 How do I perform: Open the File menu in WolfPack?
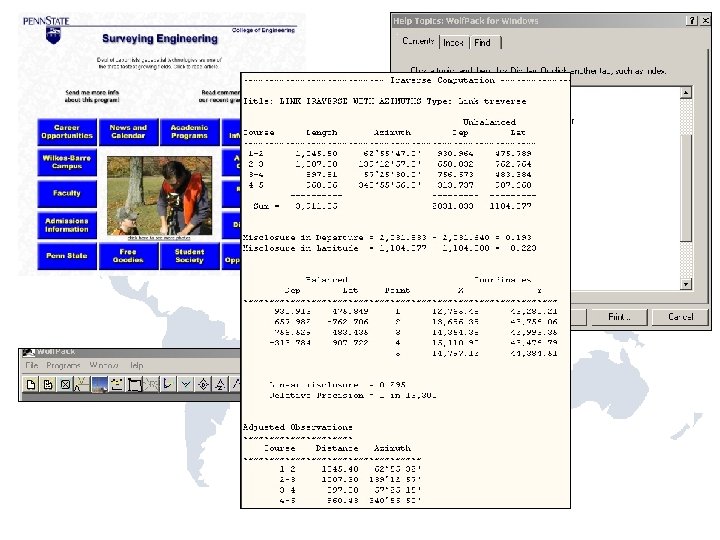(32, 366)
